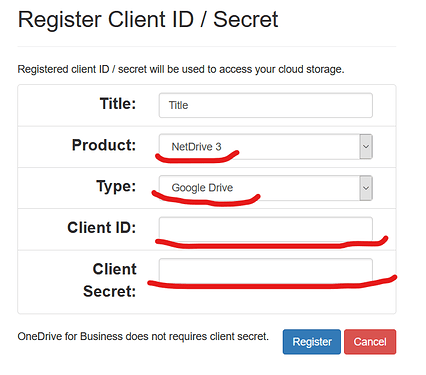
Task: Click inside the Client ID input box
Action: [x=266, y=229]
